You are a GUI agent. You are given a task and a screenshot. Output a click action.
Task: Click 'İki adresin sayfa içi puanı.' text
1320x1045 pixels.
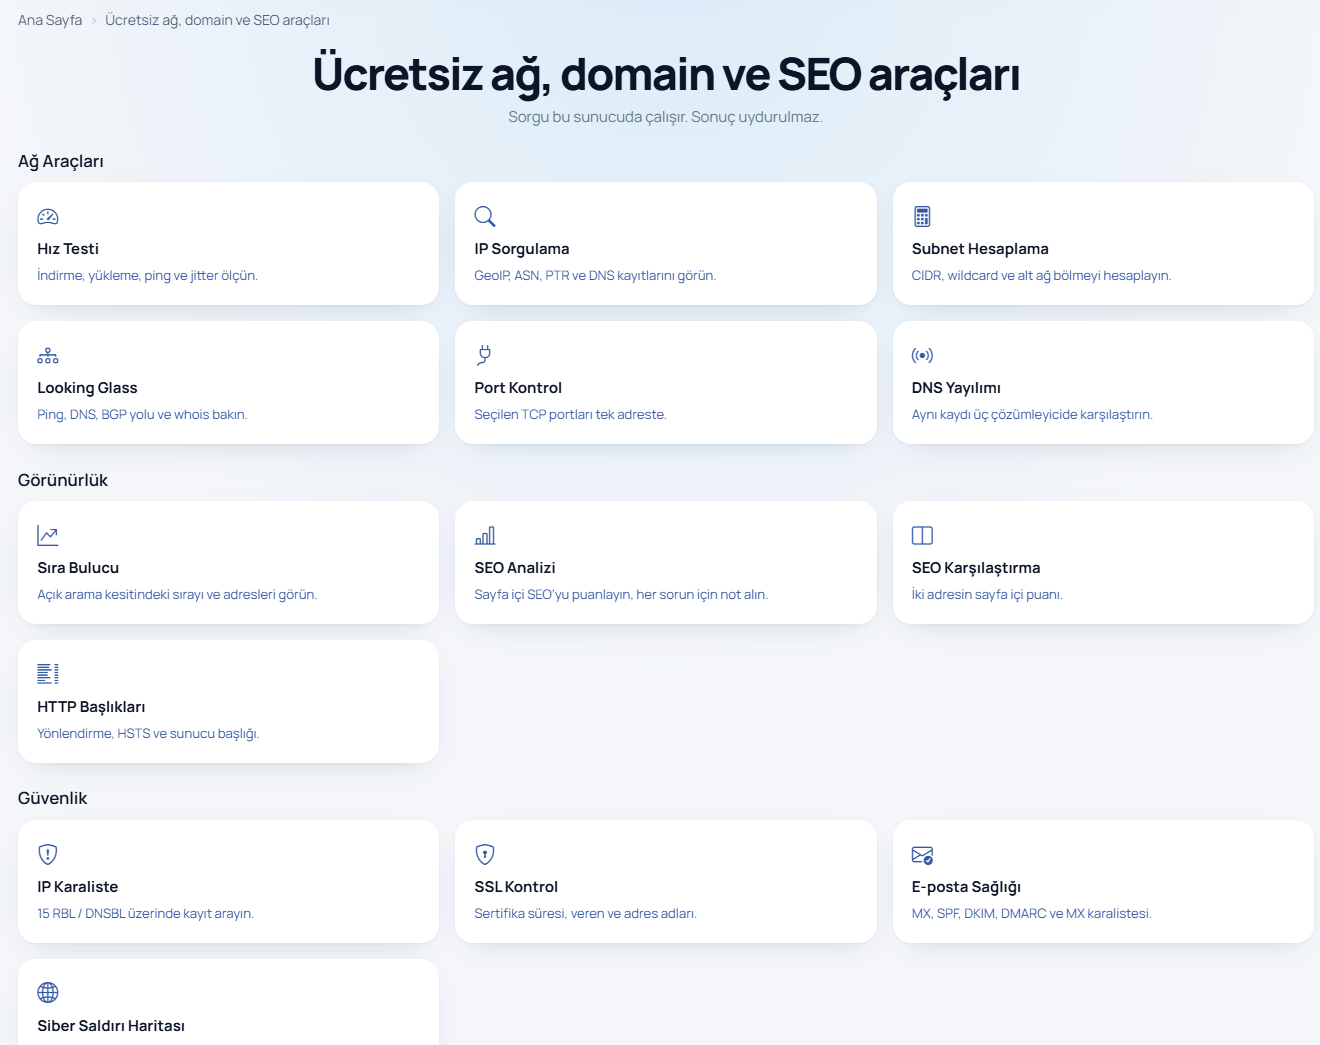[987, 595]
